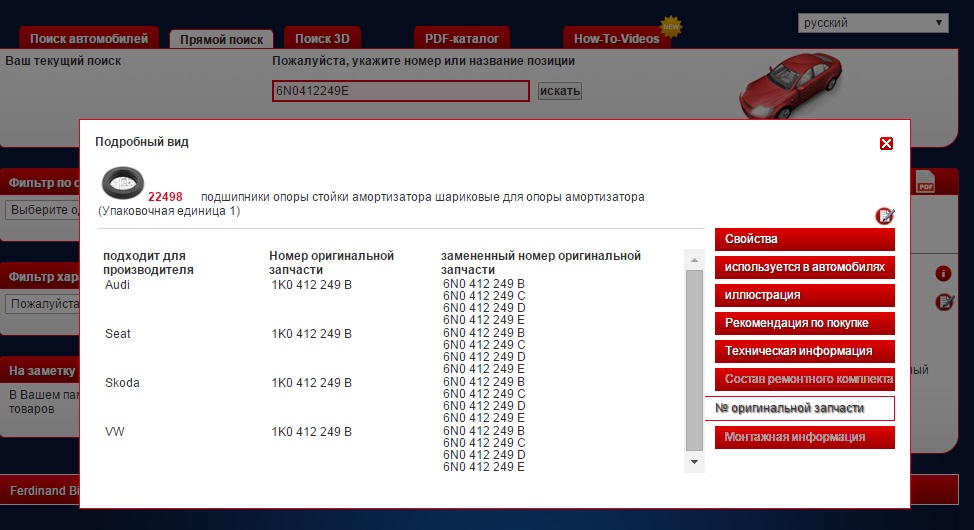Click the notepad edit icon in the dialog
Screen dimensions: 974x530
pos(885,216)
